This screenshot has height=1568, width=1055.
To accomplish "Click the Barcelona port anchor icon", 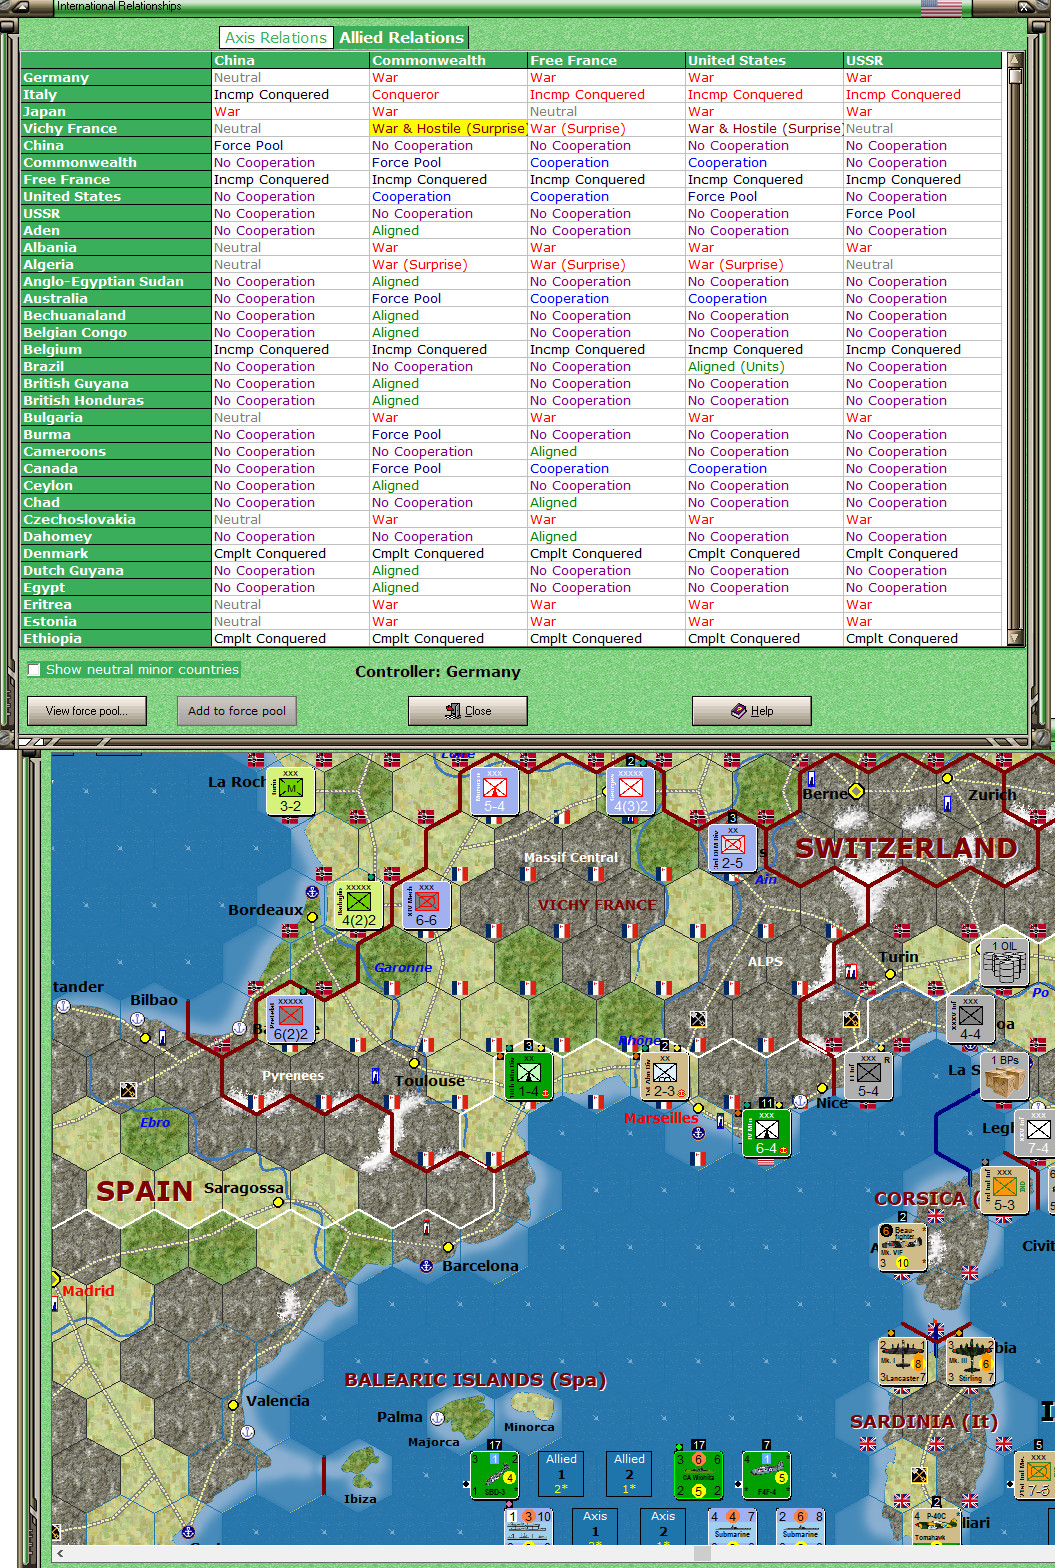I will point(426,1266).
